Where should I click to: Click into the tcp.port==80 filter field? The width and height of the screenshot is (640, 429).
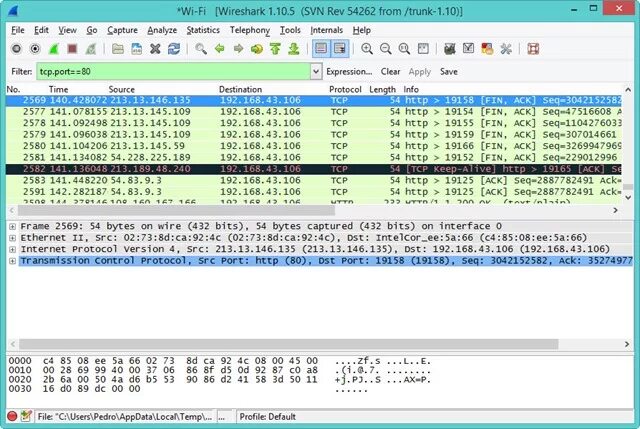tap(173, 71)
